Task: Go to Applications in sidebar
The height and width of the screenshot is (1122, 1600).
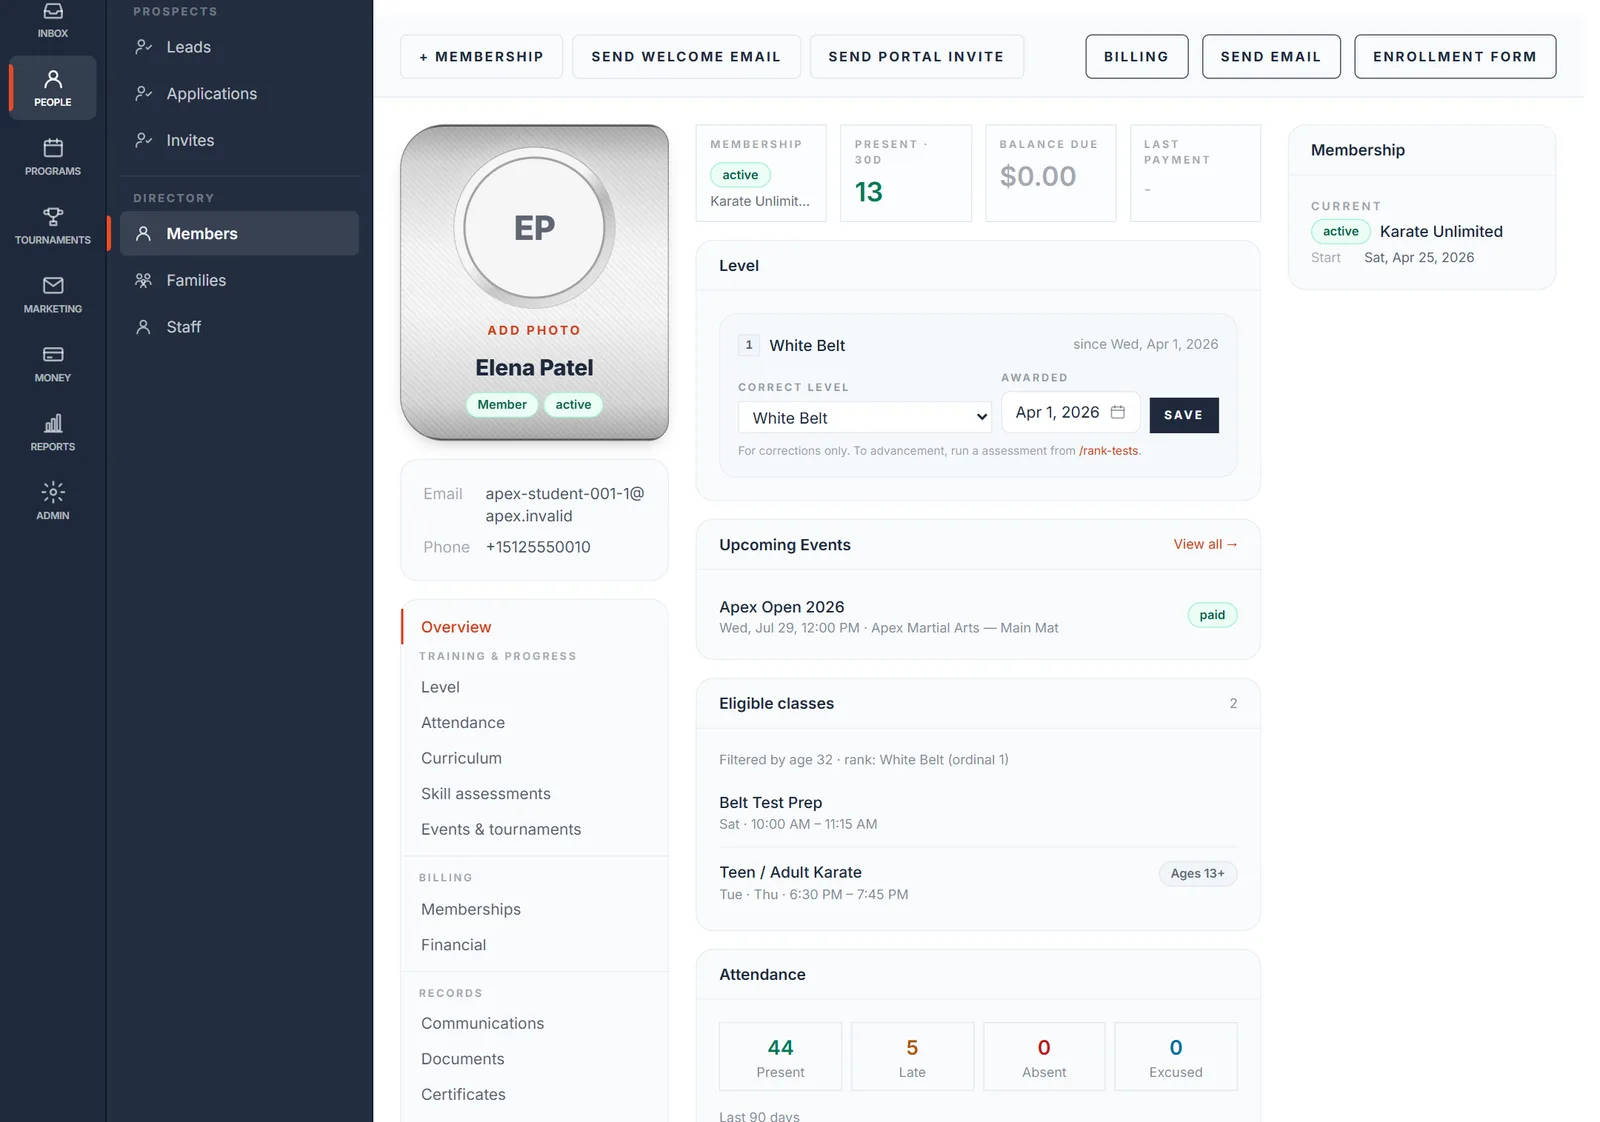Action: click(x=240, y=93)
